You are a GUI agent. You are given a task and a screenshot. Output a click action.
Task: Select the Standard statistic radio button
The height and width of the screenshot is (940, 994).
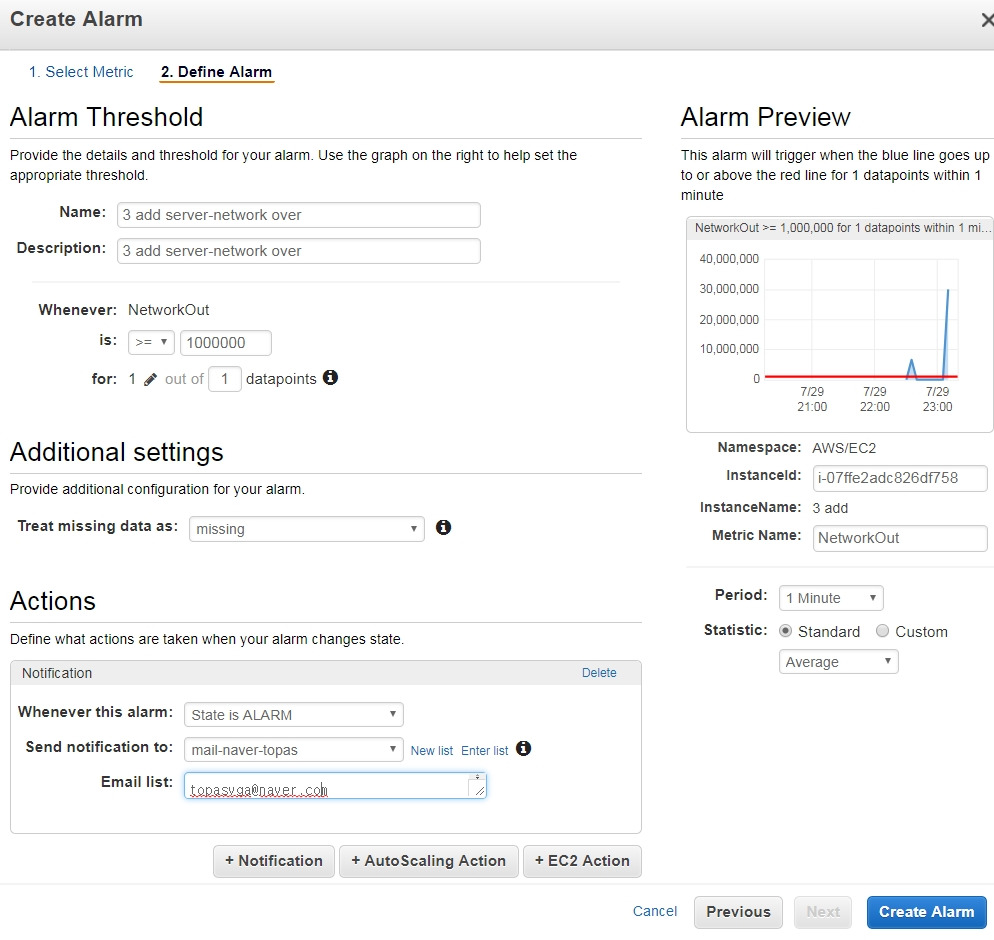coord(785,631)
